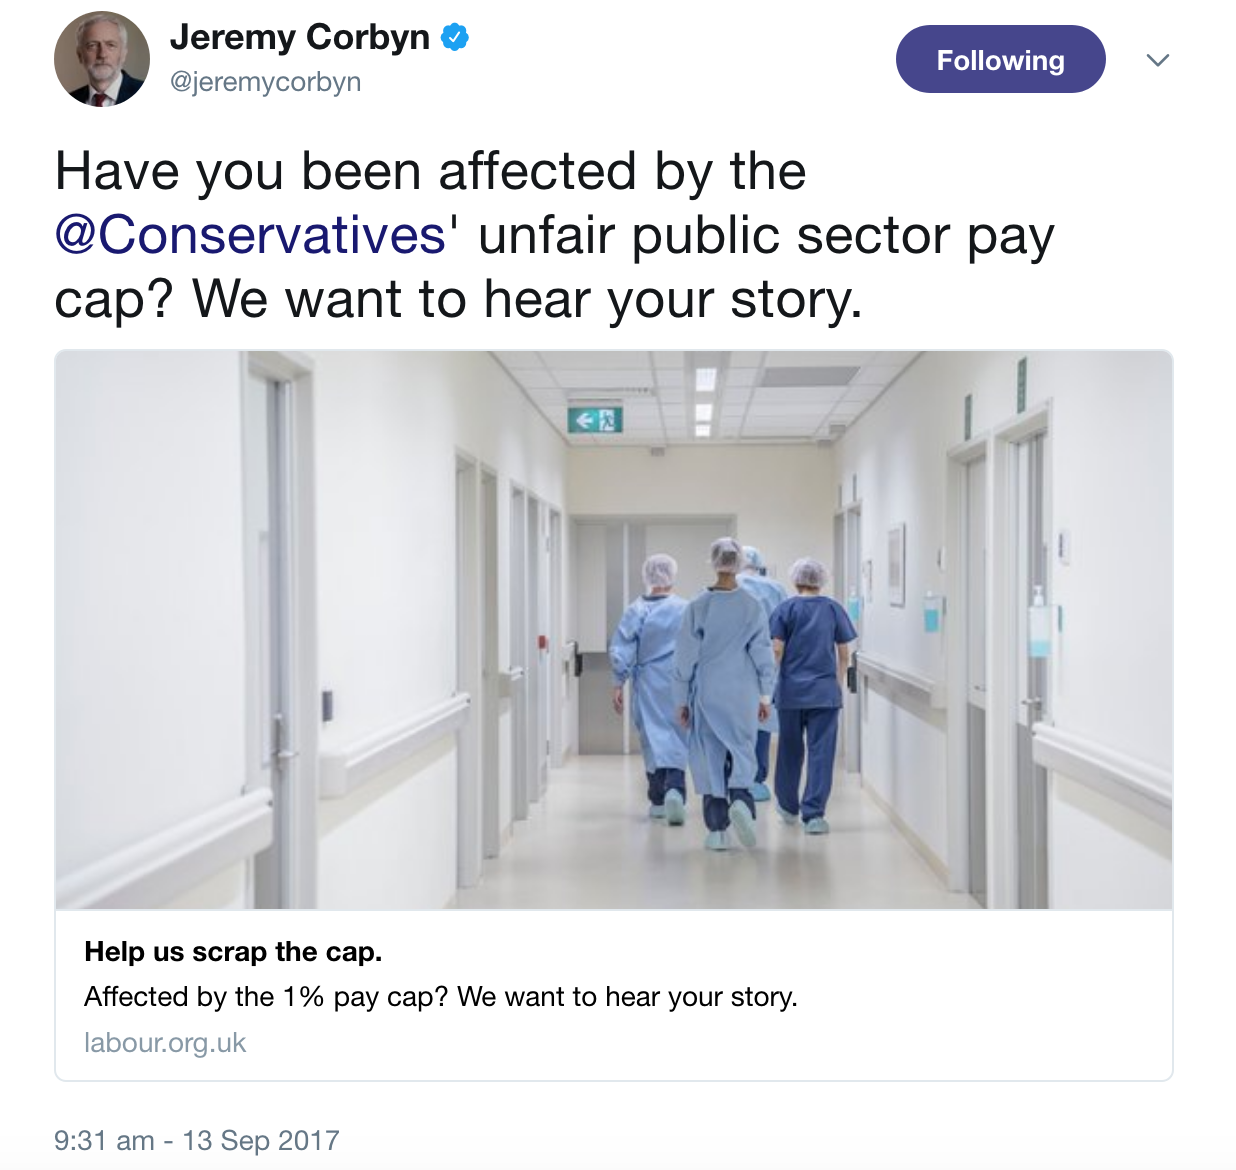
Task: Click the tweet text about public sector pay
Action: coord(555,235)
